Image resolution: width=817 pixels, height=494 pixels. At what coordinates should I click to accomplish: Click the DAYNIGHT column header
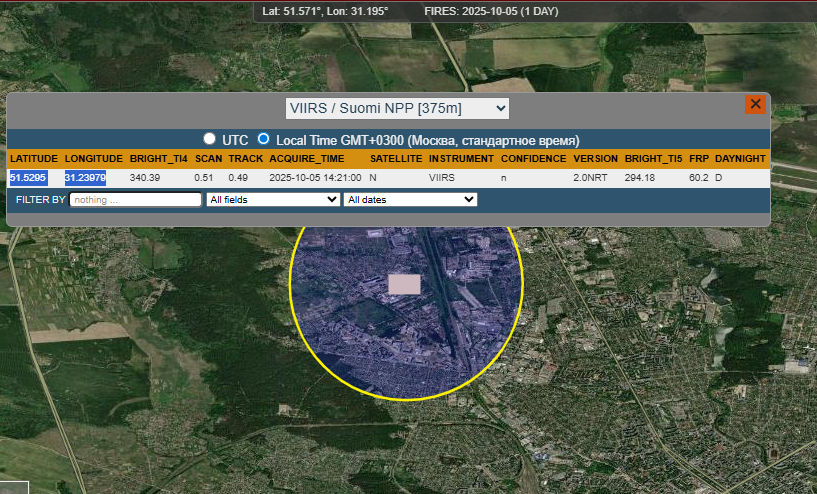pyautogui.click(x=740, y=159)
